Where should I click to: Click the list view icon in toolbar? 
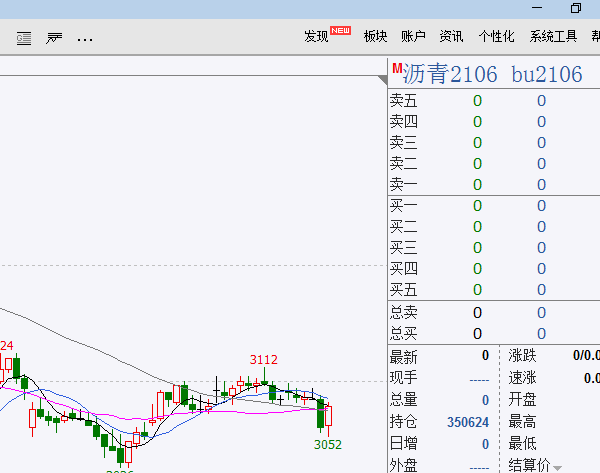pyautogui.click(x=24, y=38)
